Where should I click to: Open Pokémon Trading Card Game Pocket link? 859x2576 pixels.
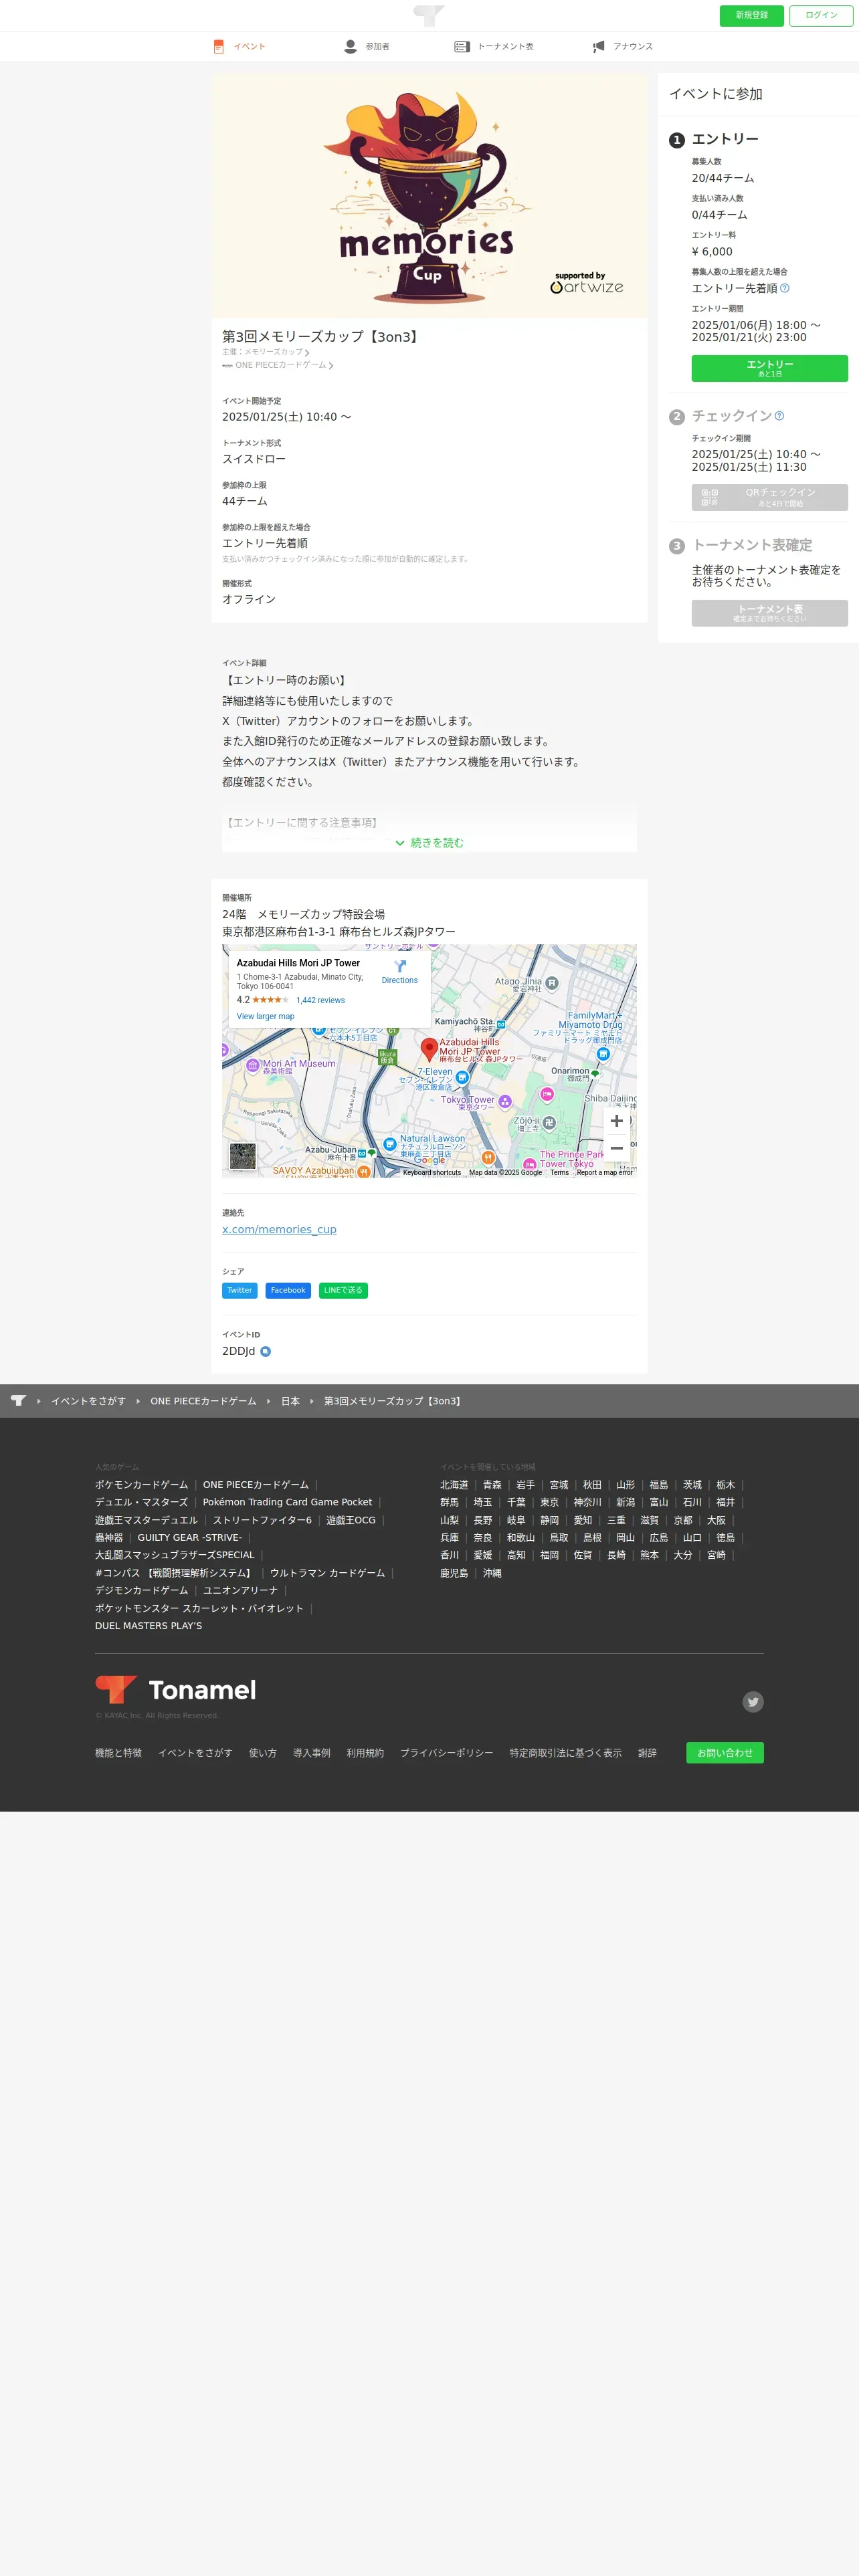pos(287,1502)
